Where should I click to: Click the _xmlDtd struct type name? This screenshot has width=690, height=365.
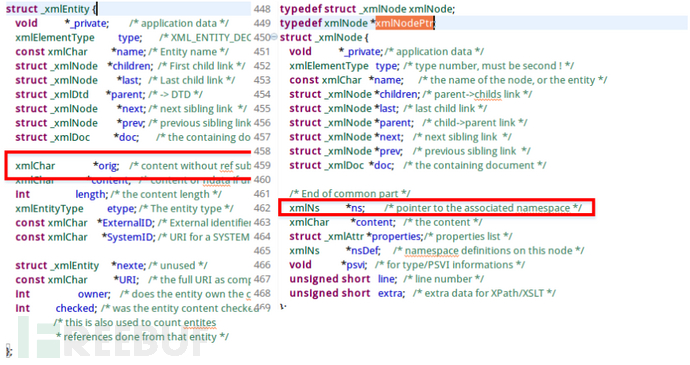(70, 95)
